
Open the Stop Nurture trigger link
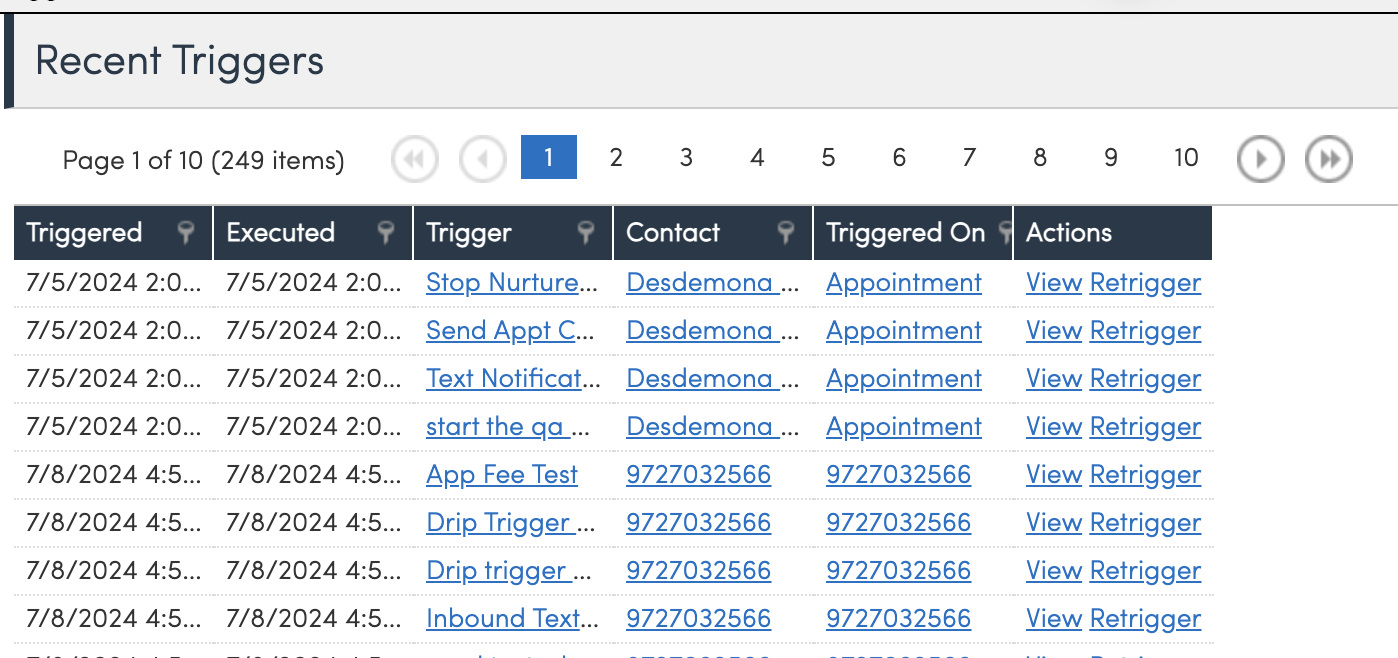(x=510, y=283)
